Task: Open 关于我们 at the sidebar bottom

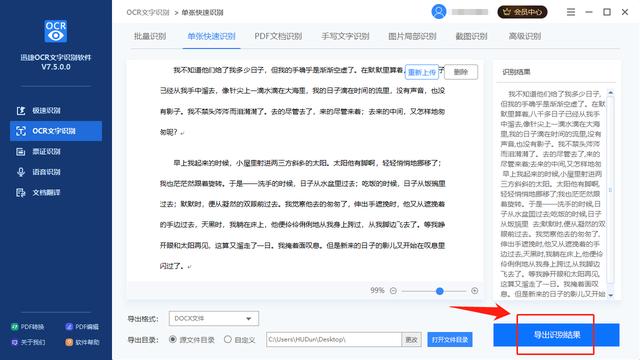Action: (x=28, y=342)
